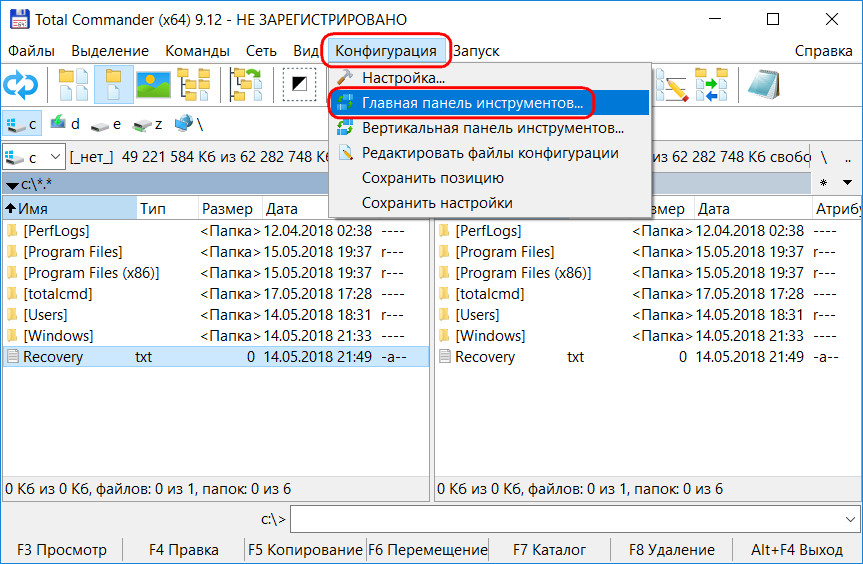
Task: Expand the command line history dropdown
Action: 848,519
